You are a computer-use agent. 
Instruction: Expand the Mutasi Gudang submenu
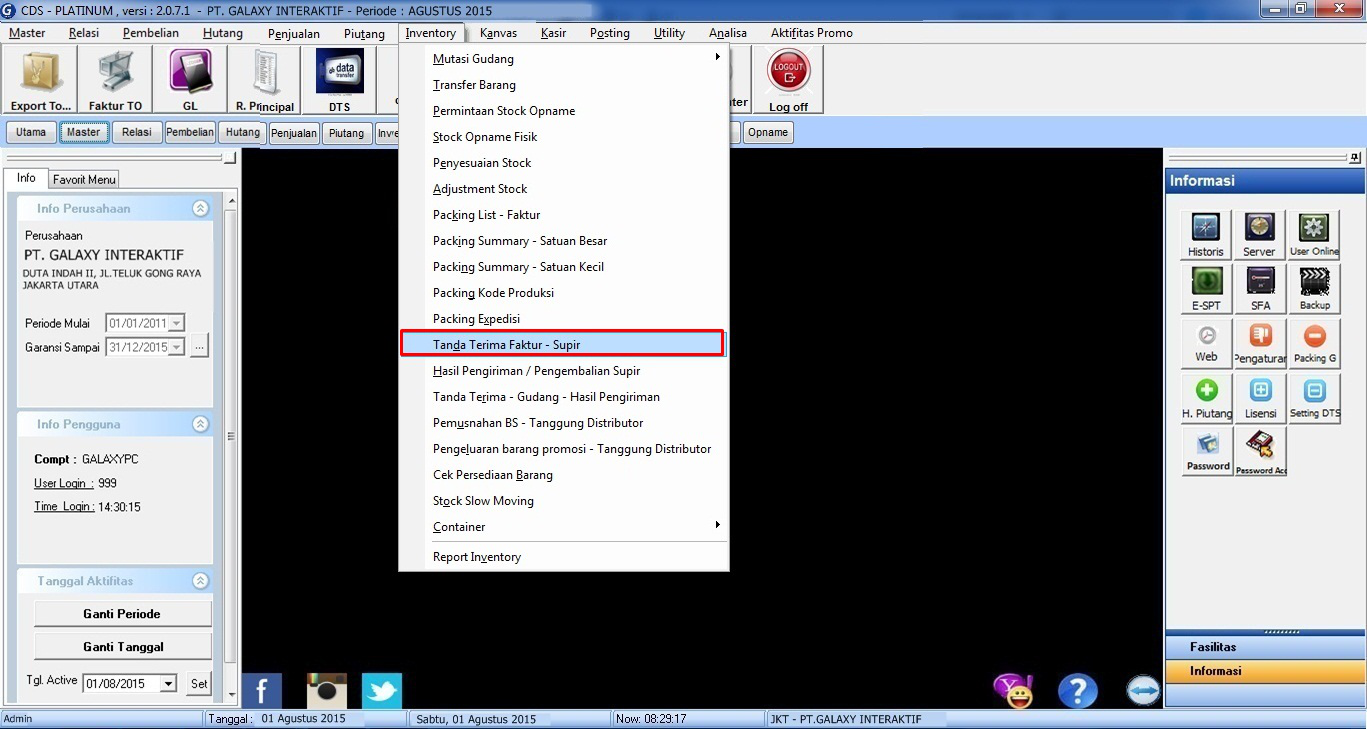click(575, 59)
